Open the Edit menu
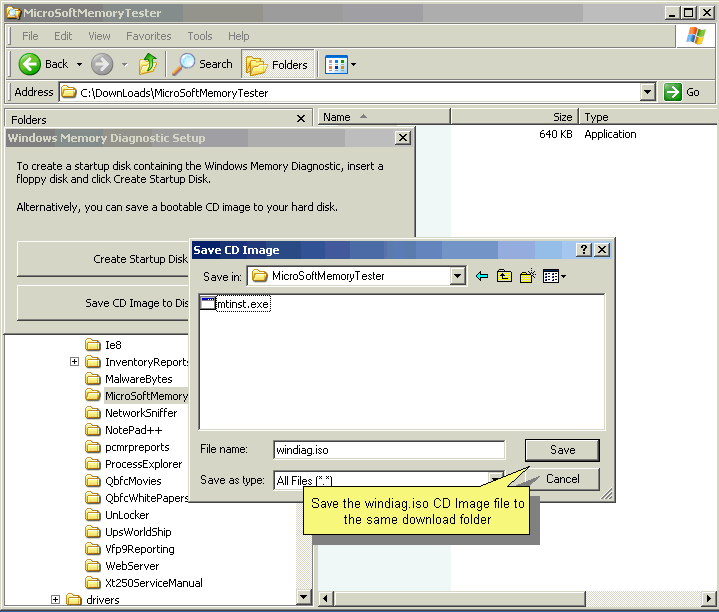The image size is (719, 612). coord(63,36)
